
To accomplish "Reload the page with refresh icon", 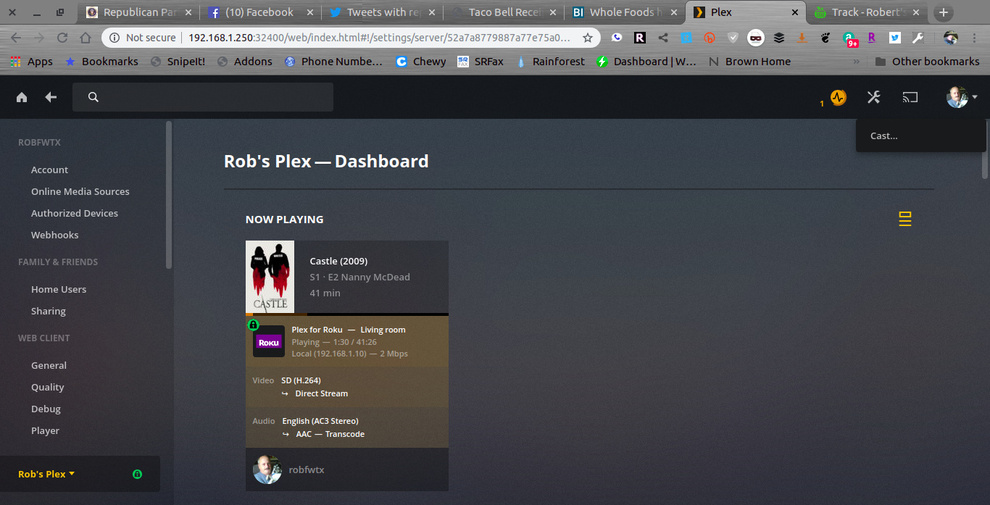I will coord(62,37).
